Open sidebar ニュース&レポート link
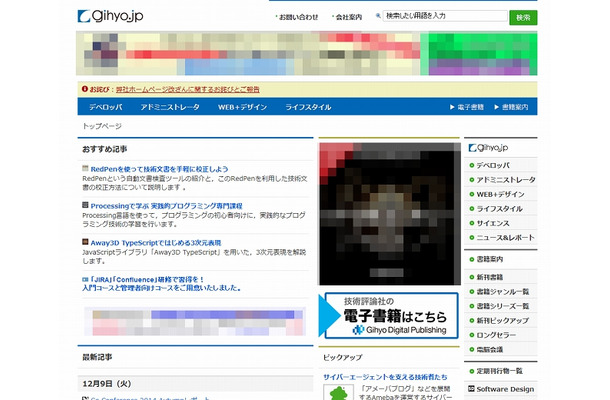 coord(505,237)
